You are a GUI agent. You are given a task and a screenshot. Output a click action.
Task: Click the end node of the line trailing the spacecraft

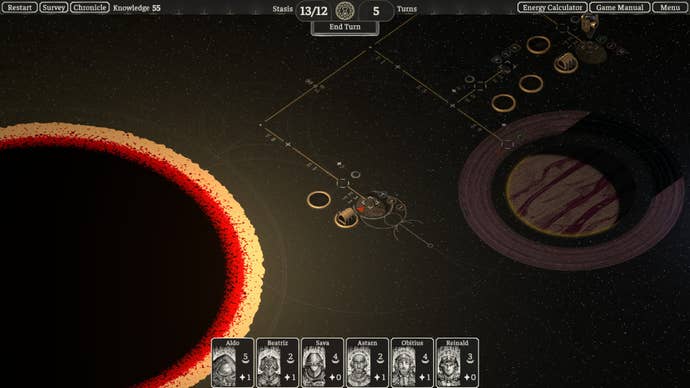[430, 245]
